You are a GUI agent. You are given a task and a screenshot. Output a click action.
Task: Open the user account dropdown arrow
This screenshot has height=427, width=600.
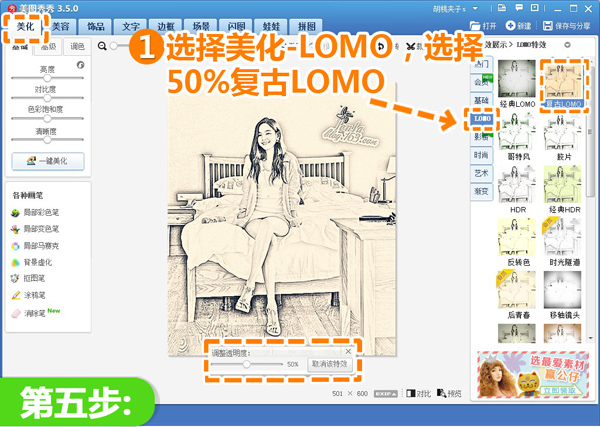[x=475, y=8]
